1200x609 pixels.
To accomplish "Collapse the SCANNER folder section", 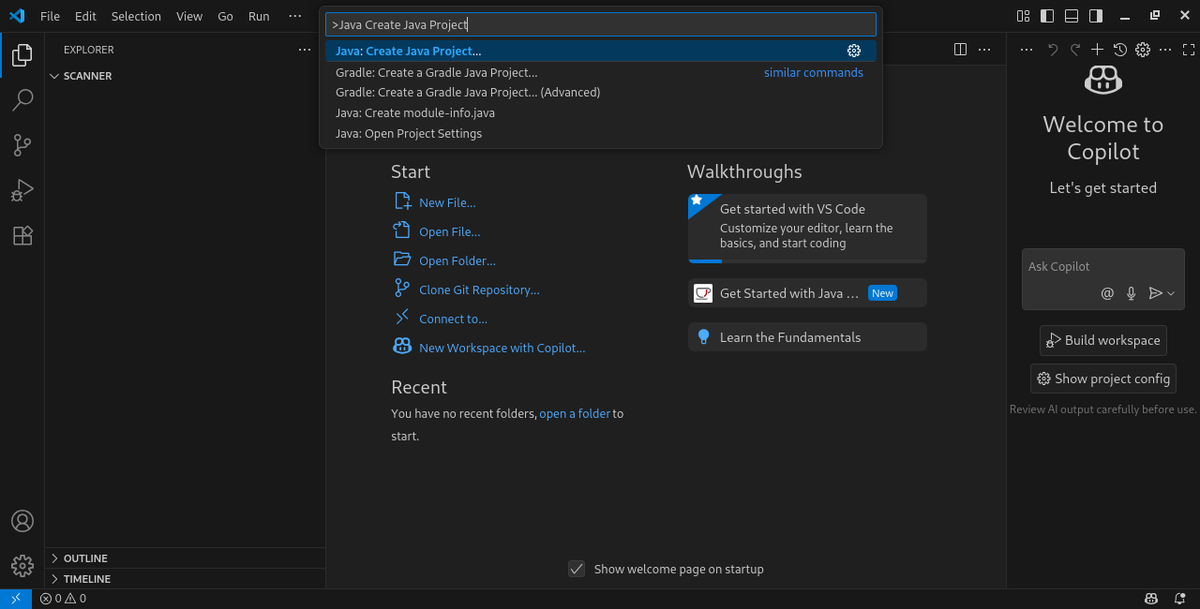I will 186,76.
